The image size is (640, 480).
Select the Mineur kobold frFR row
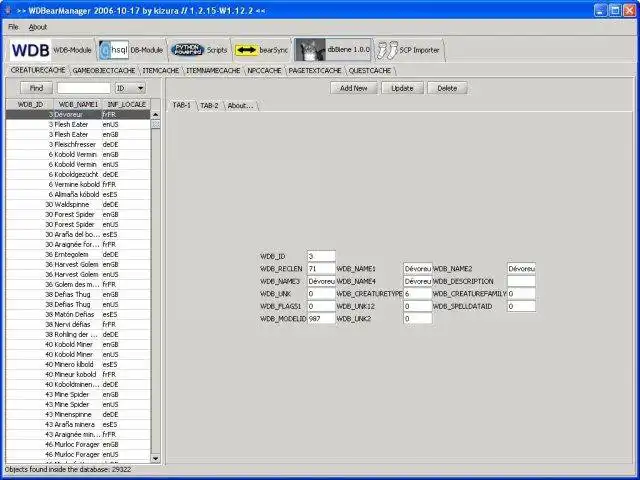pos(78,374)
